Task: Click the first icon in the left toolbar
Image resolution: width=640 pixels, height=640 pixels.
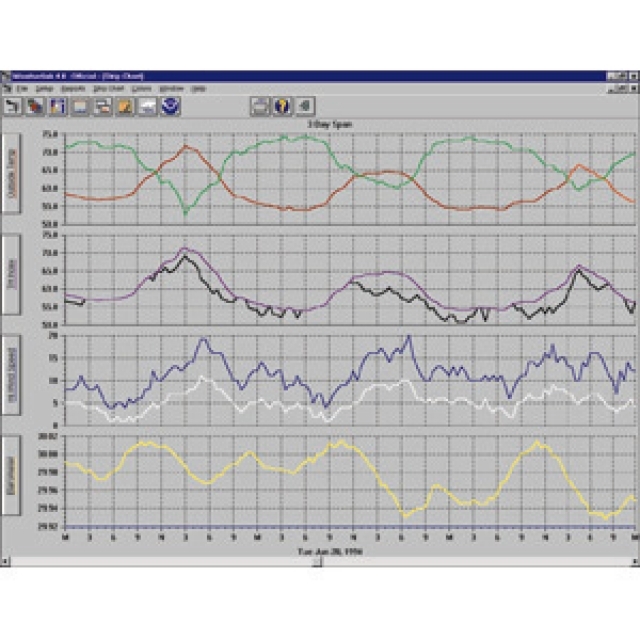Action: [15, 105]
